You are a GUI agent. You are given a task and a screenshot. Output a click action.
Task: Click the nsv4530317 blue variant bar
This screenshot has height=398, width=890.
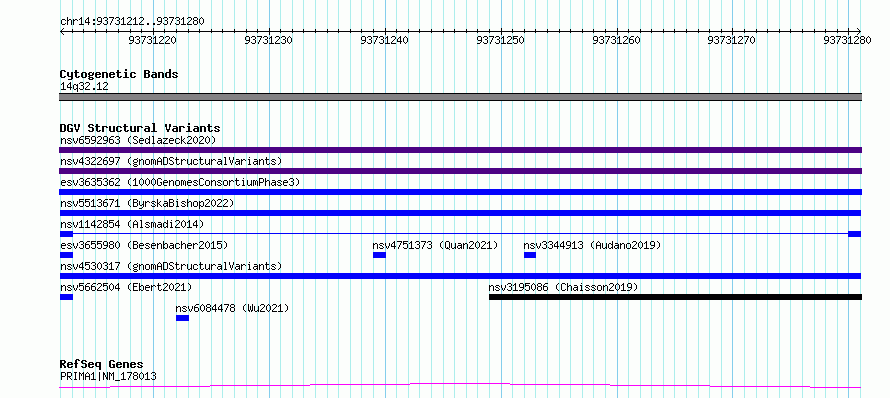click(460, 276)
